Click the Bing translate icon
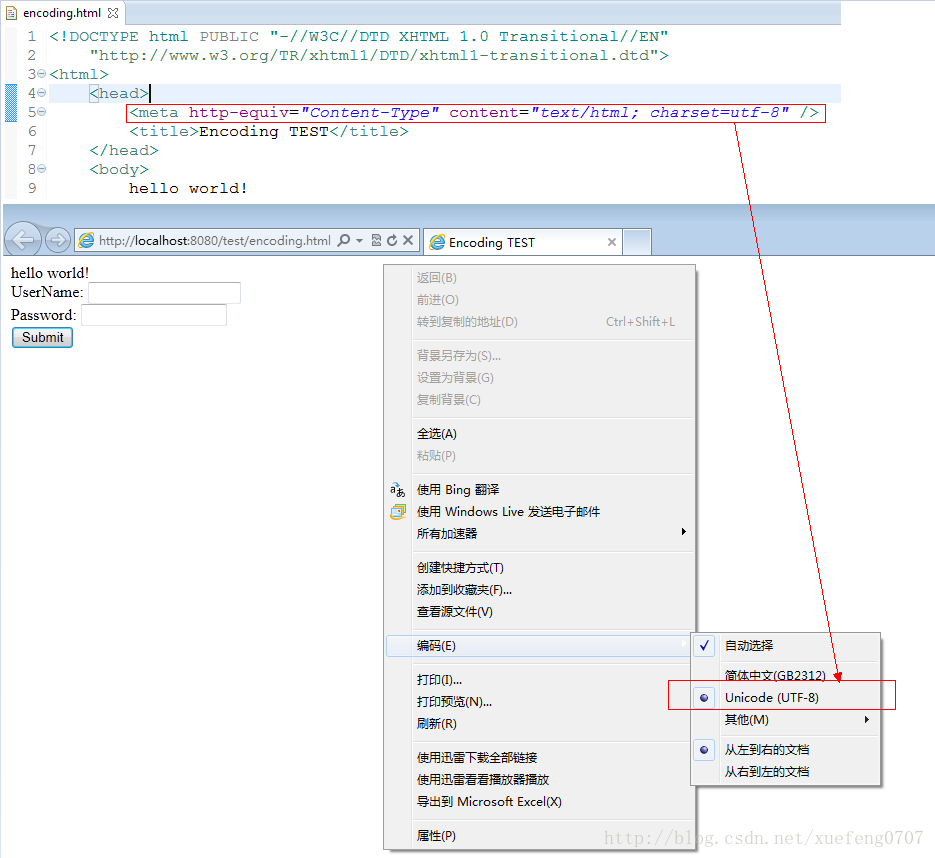 tap(398, 490)
